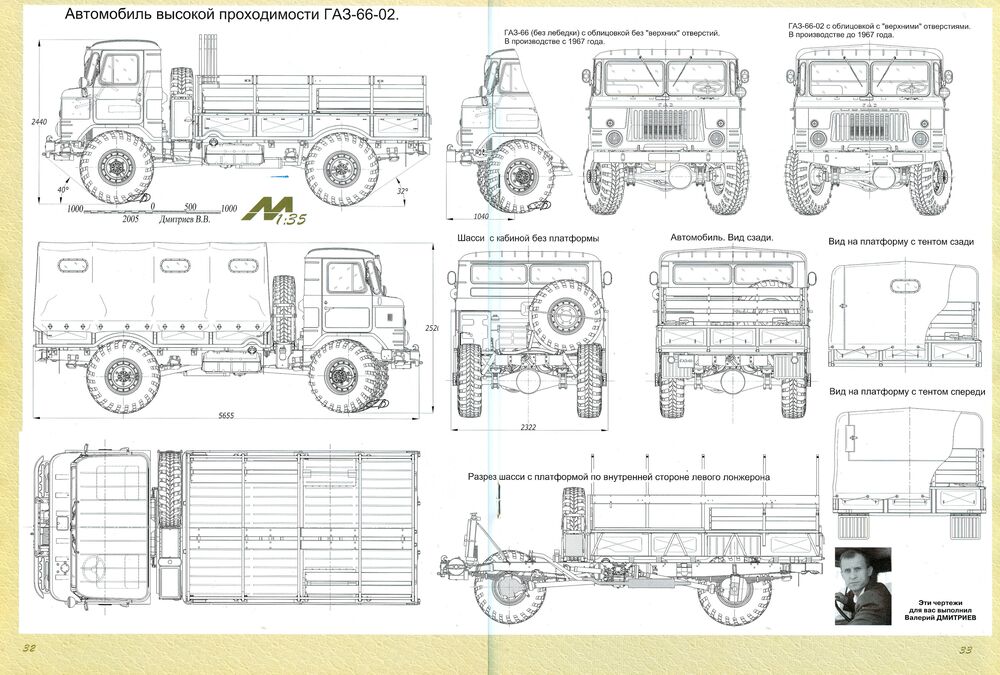This screenshot has height=675, width=1000.
Task: Select the top-left side view truck drawing
Action: 237,120
